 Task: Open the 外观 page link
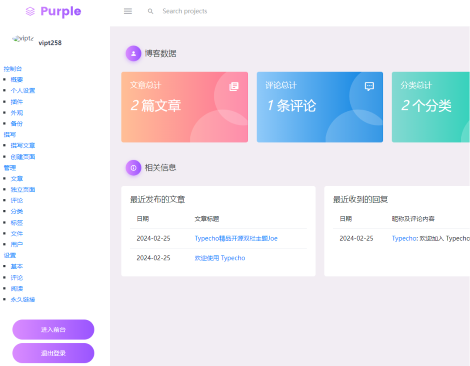pos(17,113)
